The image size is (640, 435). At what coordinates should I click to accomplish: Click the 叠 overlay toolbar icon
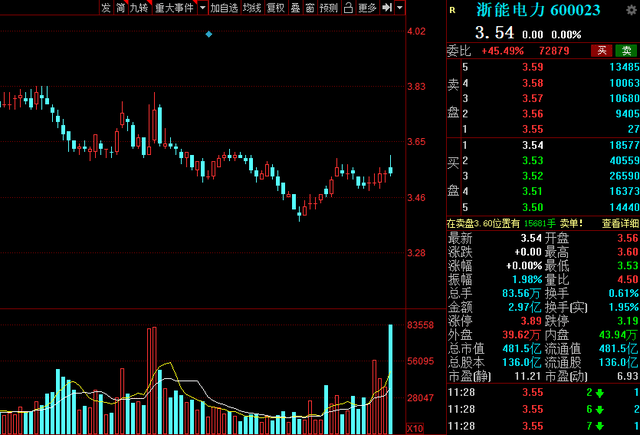(295, 8)
